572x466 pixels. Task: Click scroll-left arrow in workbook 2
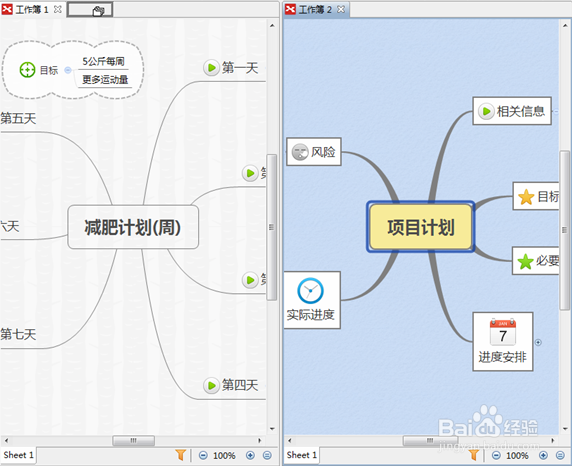[290, 440]
